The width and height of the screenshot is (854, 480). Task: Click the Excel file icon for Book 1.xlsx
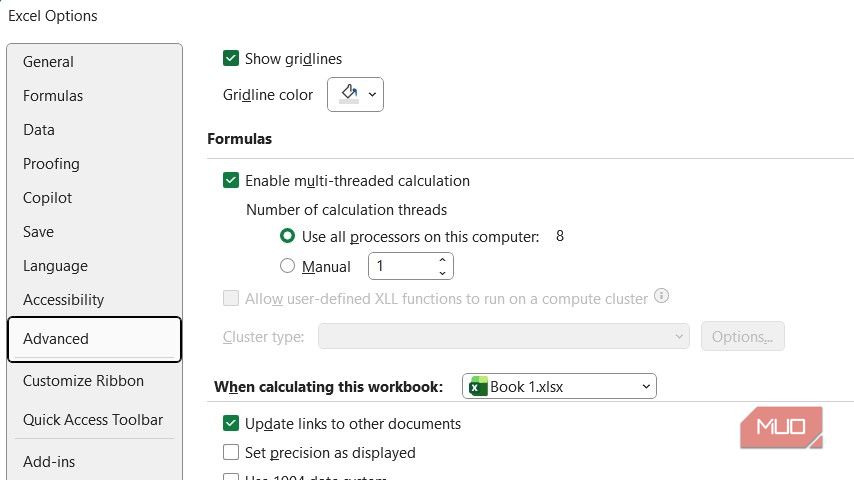click(x=478, y=387)
